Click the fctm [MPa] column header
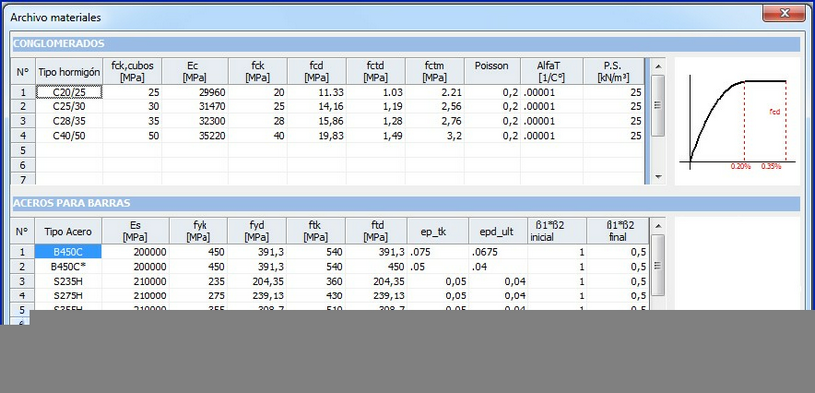The width and height of the screenshot is (815, 393). [435, 72]
